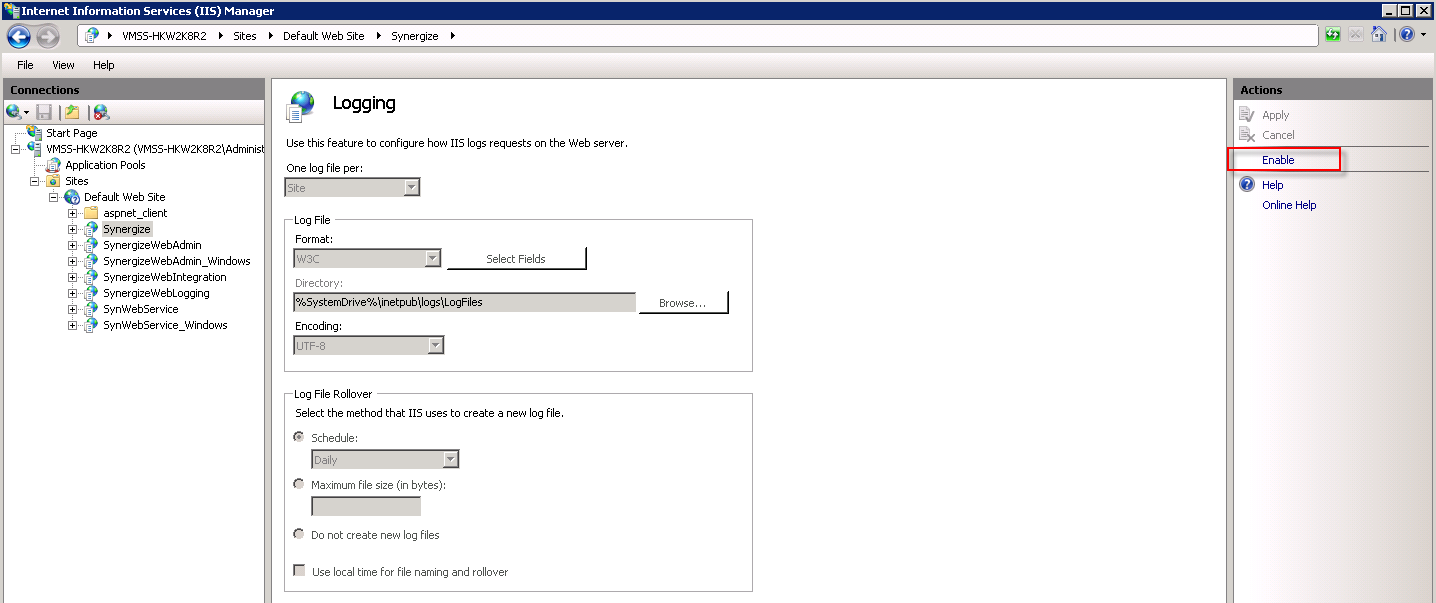This screenshot has width=1436, height=603.
Task: Click the Browse... button
Action: pyautogui.click(x=683, y=302)
